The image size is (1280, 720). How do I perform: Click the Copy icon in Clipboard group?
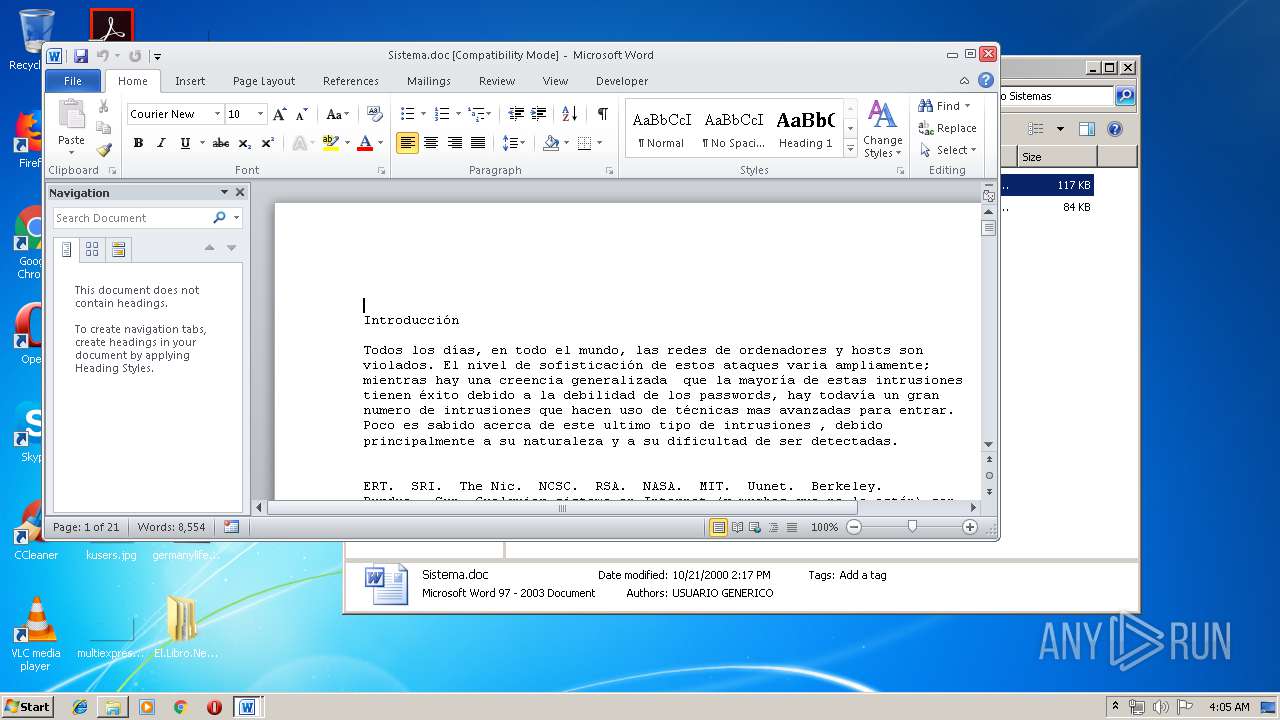point(103,128)
